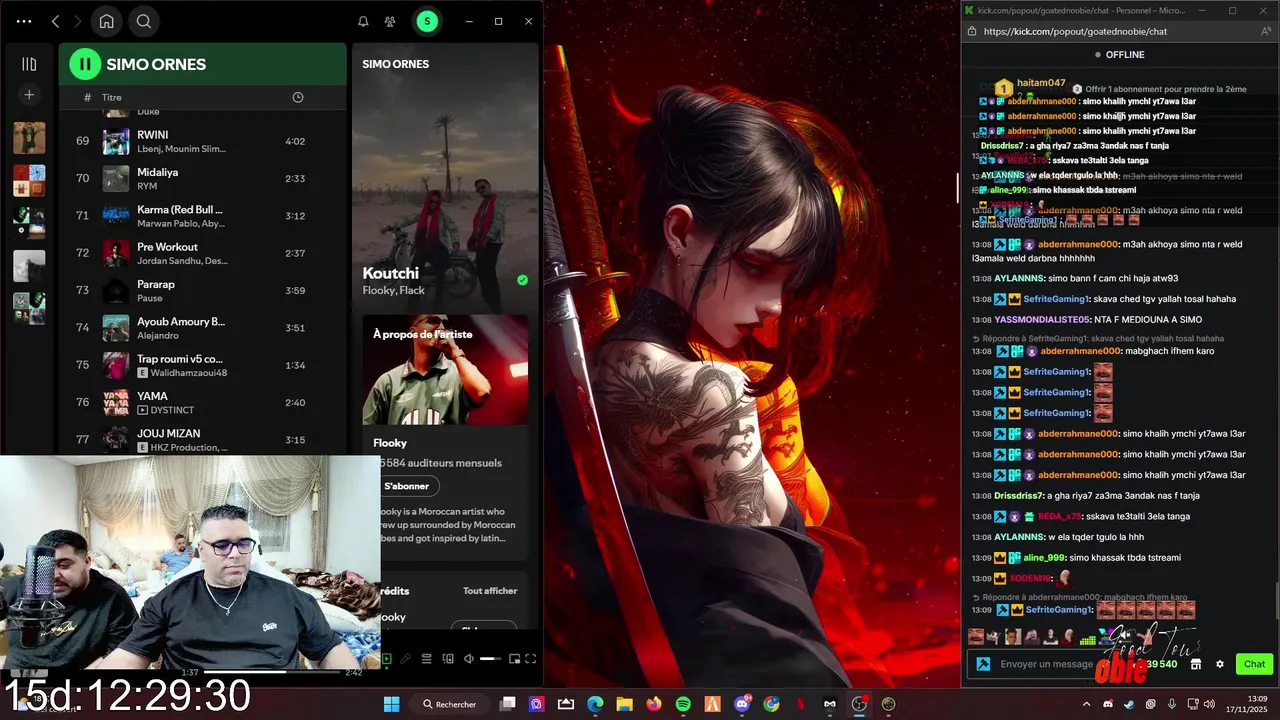Open Spotify notifications bell
This screenshot has width=1280, height=720.
coord(363,21)
